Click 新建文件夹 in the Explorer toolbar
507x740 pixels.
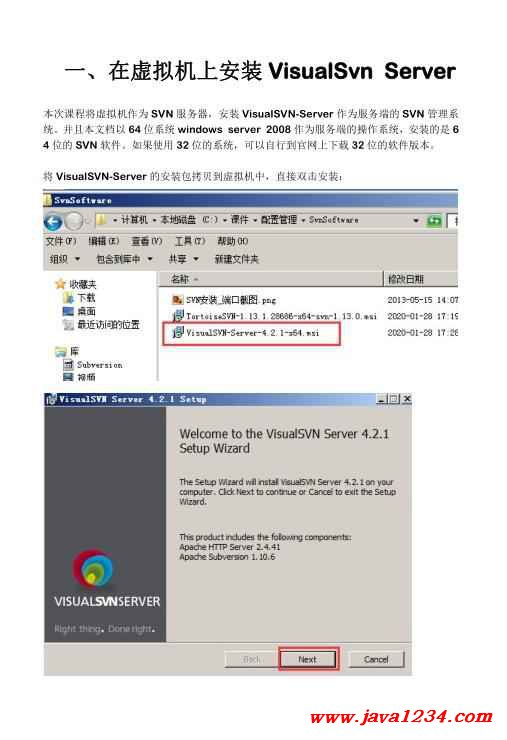click(237, 259)
